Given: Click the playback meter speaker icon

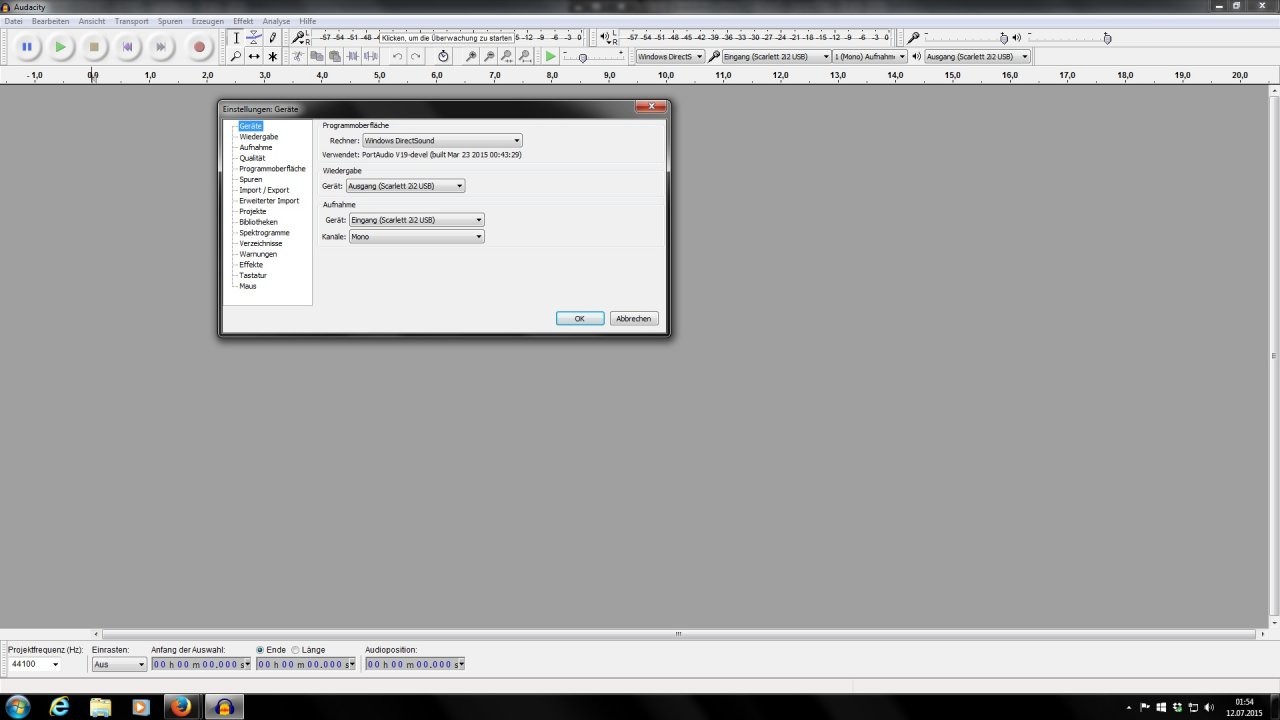Looking at the screenshot, I should tap(604, 37).
